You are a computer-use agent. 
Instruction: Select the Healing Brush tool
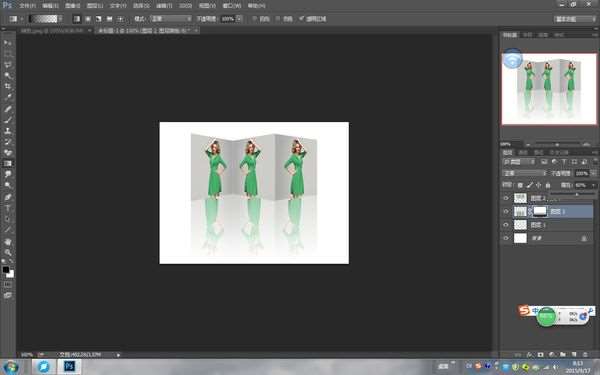[8, 109]
